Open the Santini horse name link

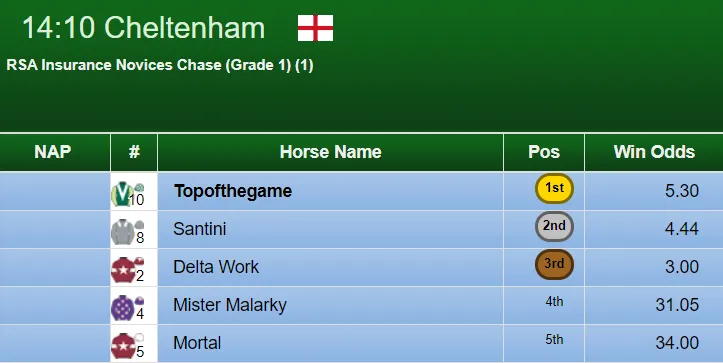click(200, 229)
